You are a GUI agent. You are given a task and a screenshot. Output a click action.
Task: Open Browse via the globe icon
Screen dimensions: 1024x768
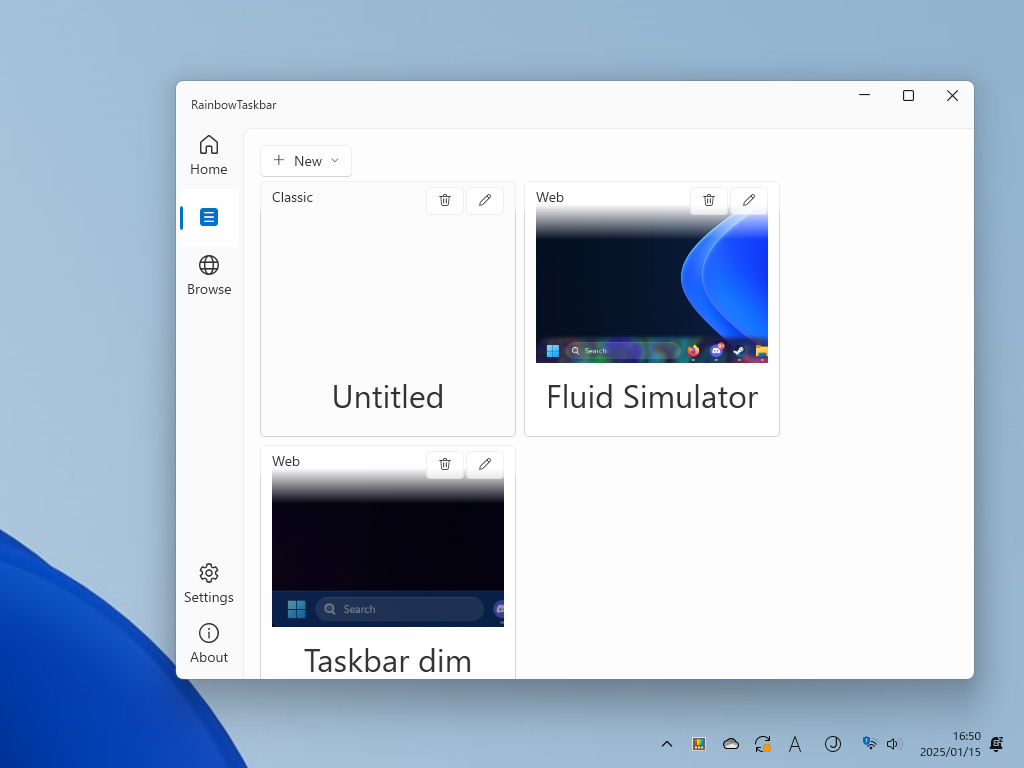pyautogui.click(x=208, y=264)
